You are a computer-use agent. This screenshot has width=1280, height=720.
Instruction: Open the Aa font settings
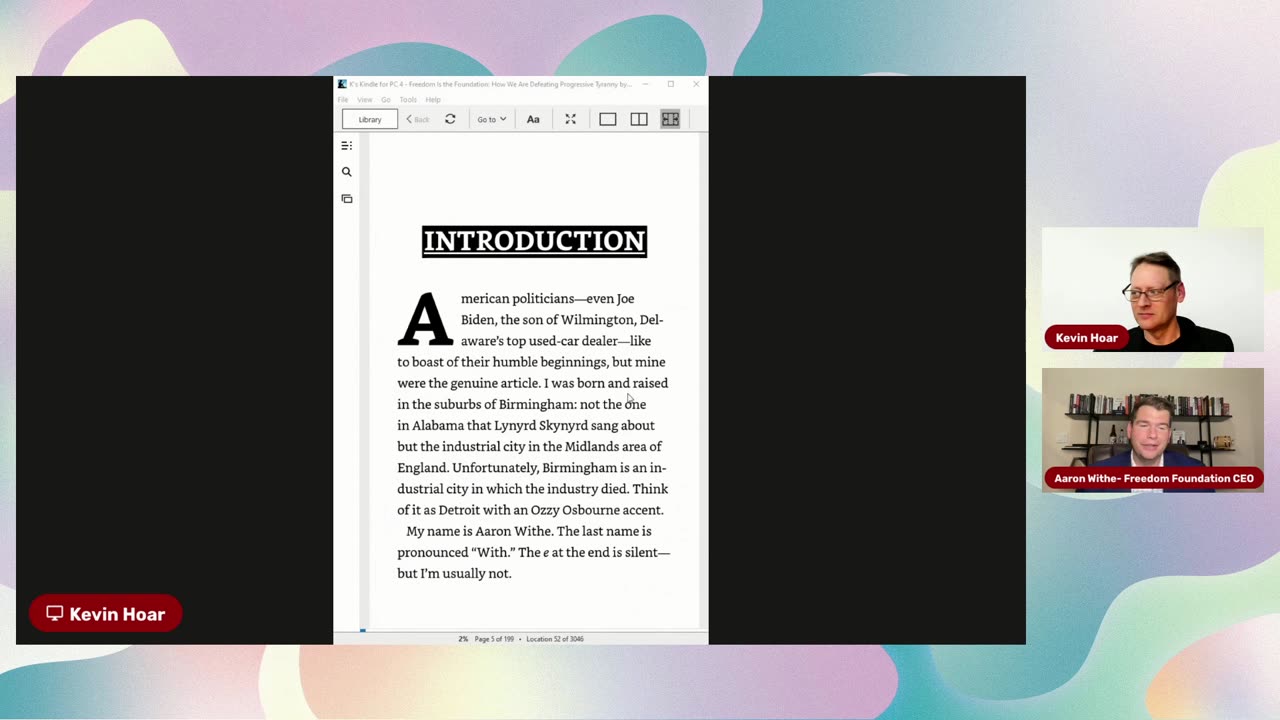coord(533,119)
